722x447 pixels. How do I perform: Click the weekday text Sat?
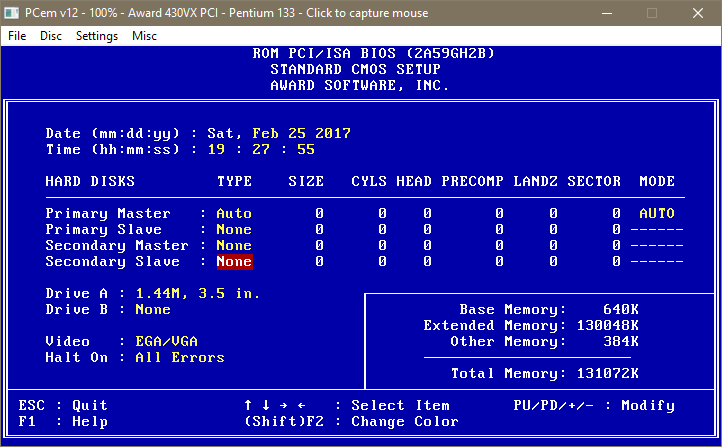pyautogui.click(x=225, y=134)
